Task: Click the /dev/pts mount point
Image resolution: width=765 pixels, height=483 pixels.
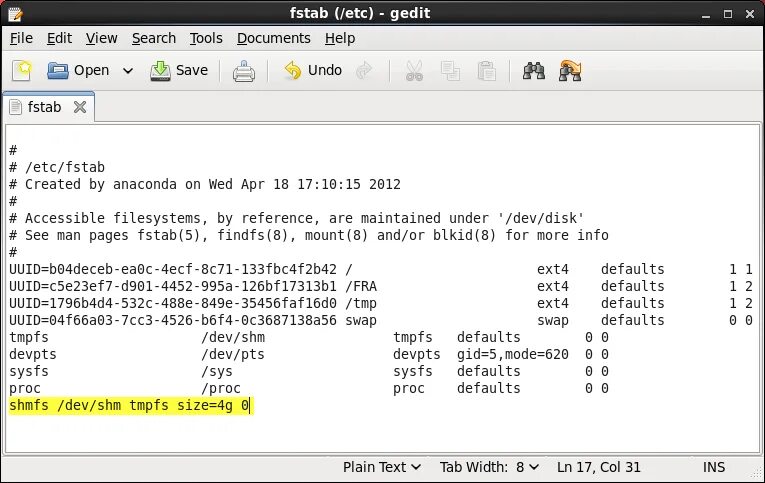Action: pos(233,354)
